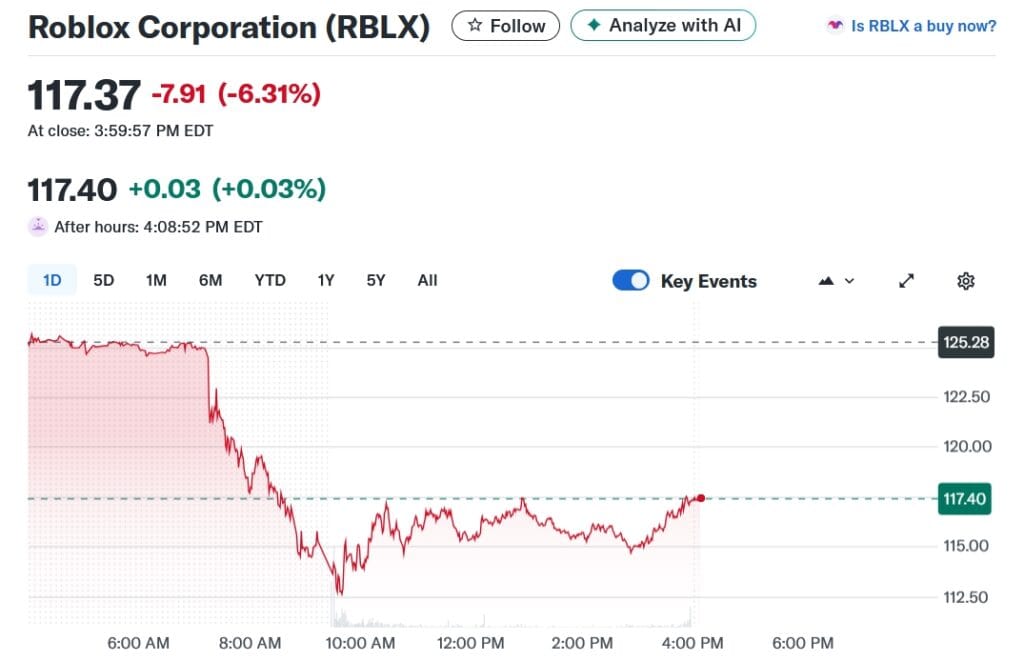Open the chart type mountain icon
Screen dimensions: 1024x661
[826, 281]
